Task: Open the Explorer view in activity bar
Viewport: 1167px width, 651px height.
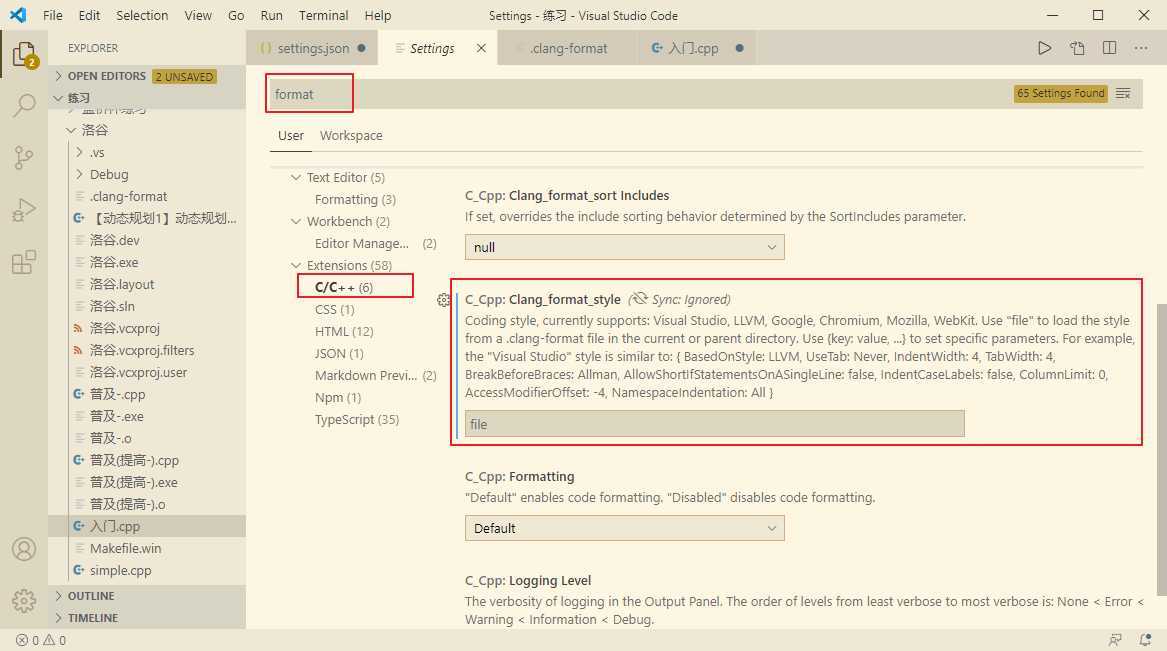Action: point(24,54)
